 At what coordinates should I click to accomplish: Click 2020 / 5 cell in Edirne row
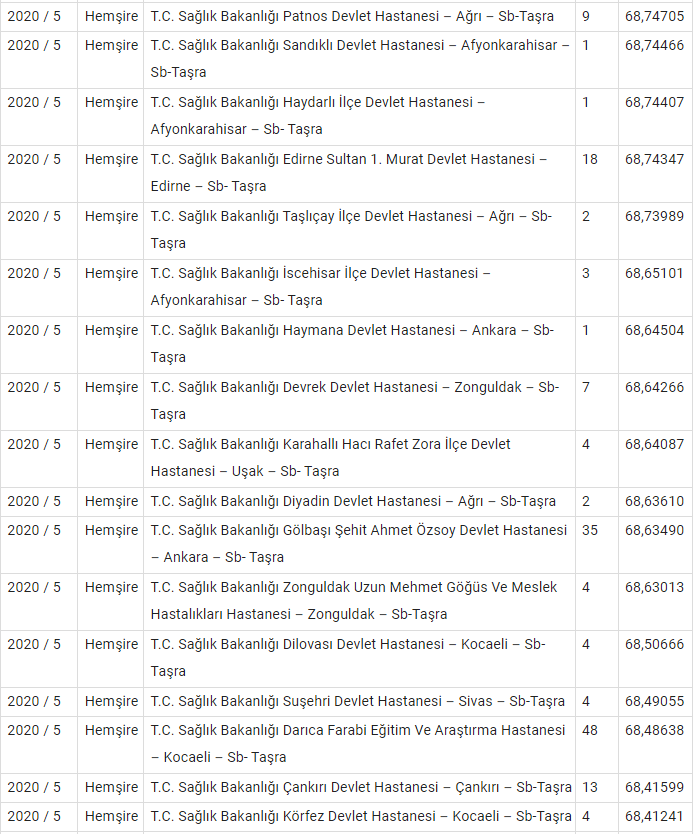click(34, 159)
